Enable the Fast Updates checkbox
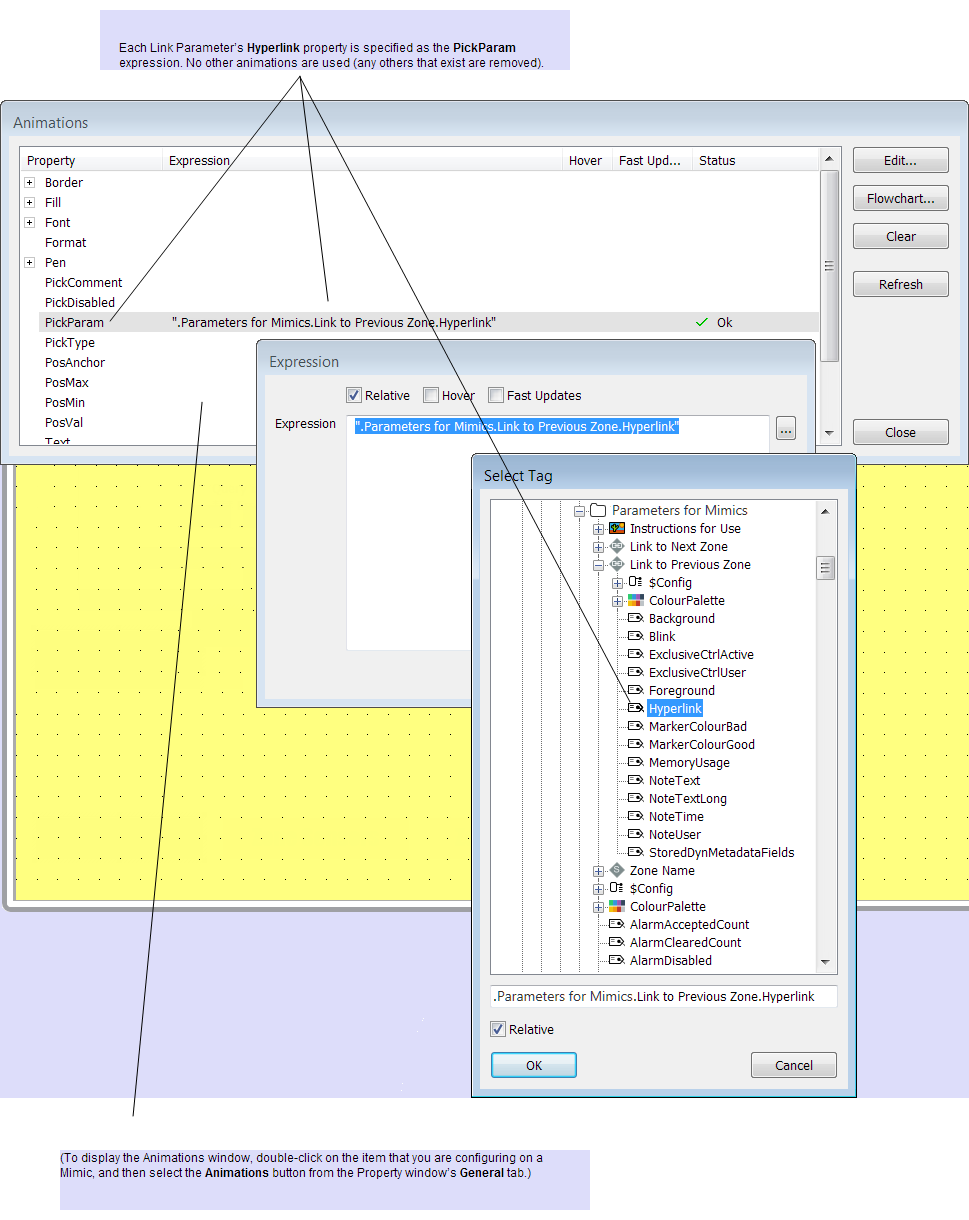Screen dimensions: 969x1220 (x=496, y=395)
